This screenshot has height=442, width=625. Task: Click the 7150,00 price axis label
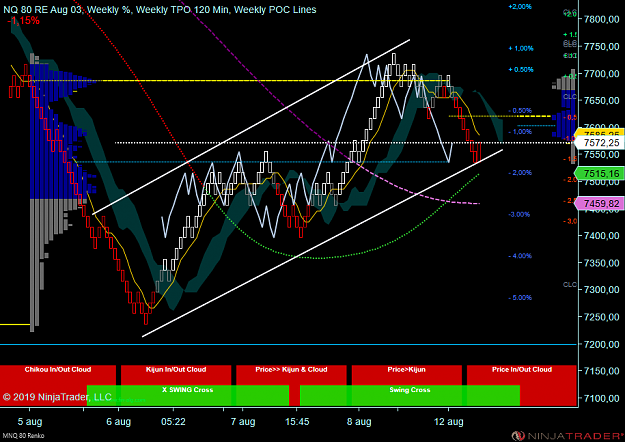tap(601, 371)
